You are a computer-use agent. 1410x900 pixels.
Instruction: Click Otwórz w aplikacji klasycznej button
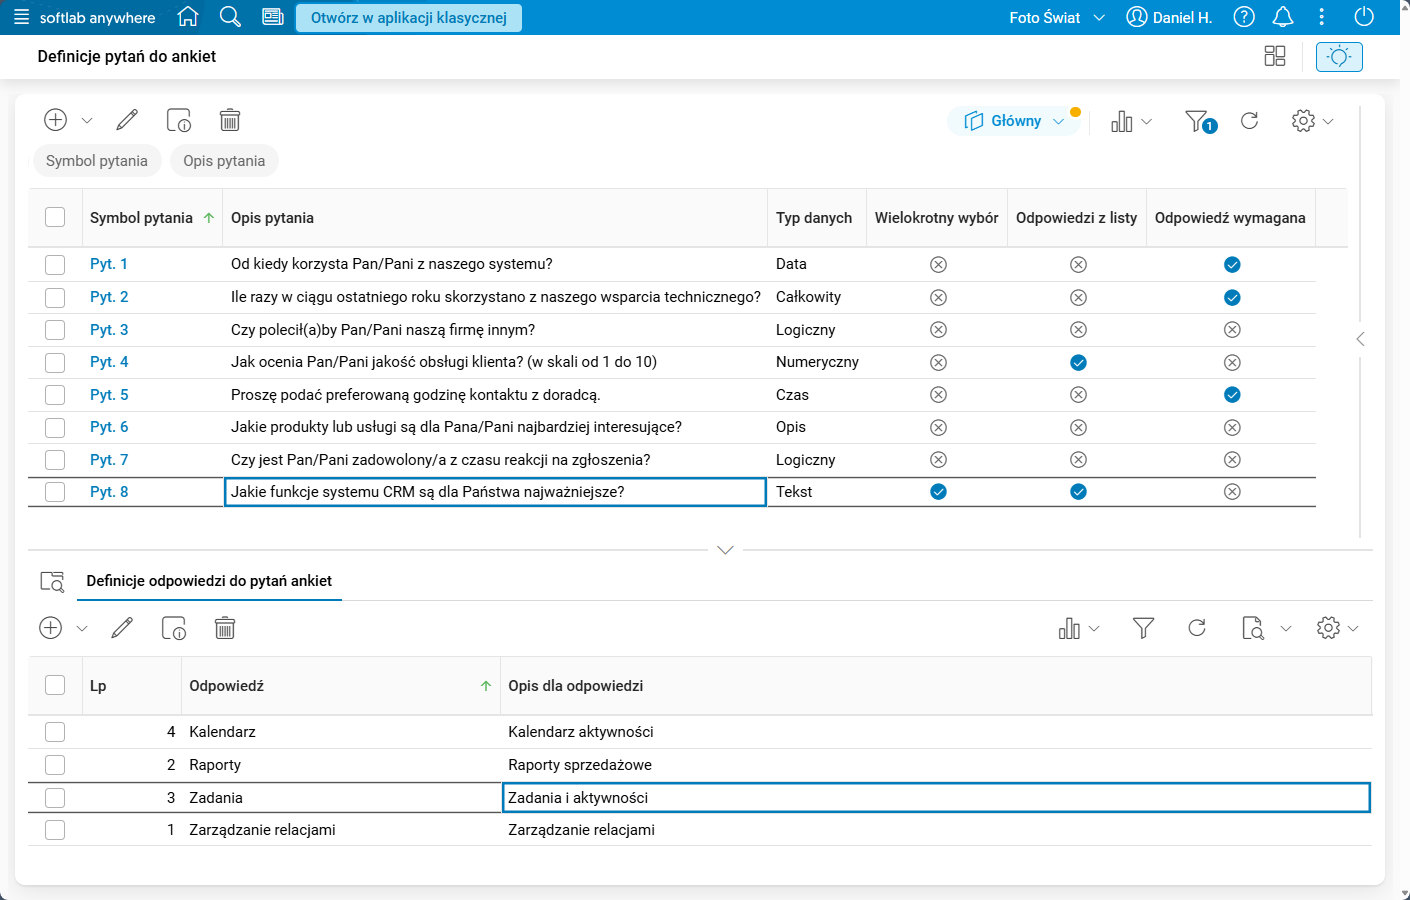point(408,17)
